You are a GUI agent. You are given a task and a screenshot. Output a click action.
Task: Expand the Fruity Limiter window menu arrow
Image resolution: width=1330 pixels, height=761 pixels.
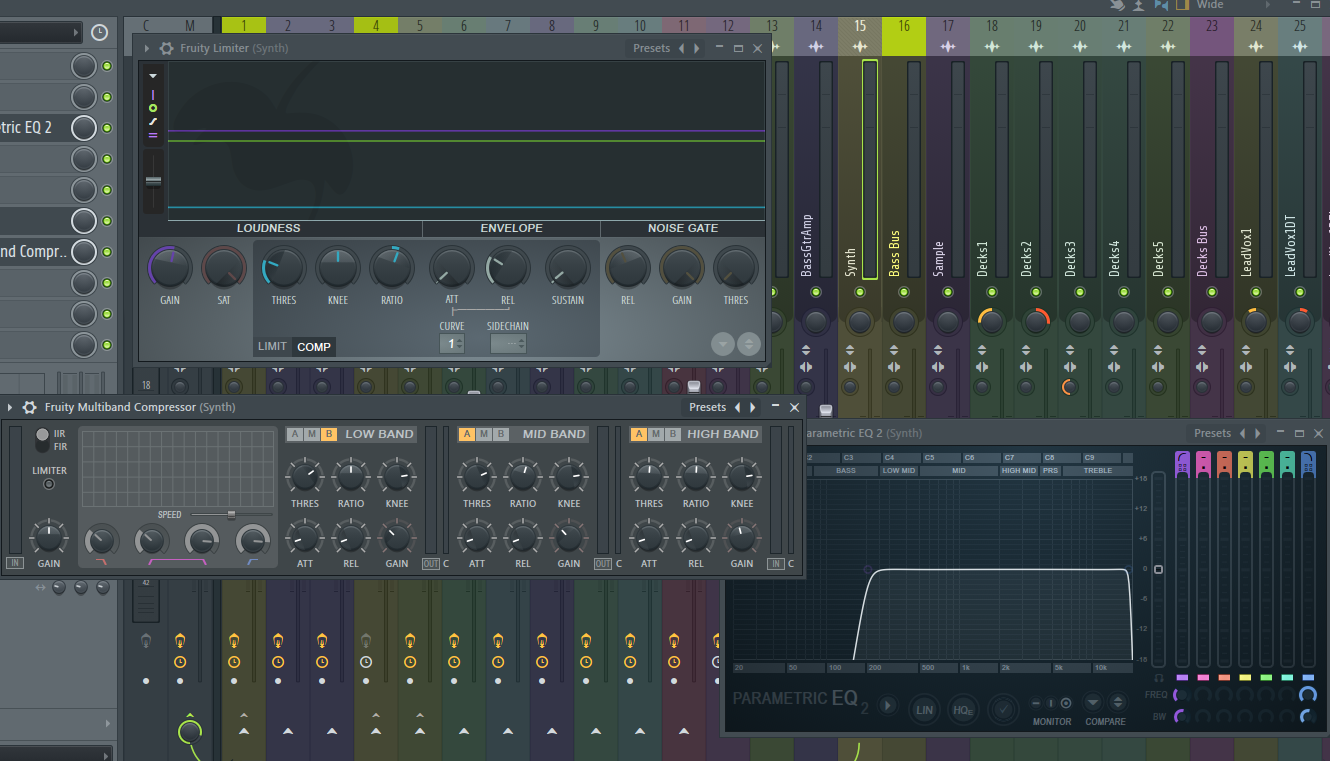click(147, 48)
